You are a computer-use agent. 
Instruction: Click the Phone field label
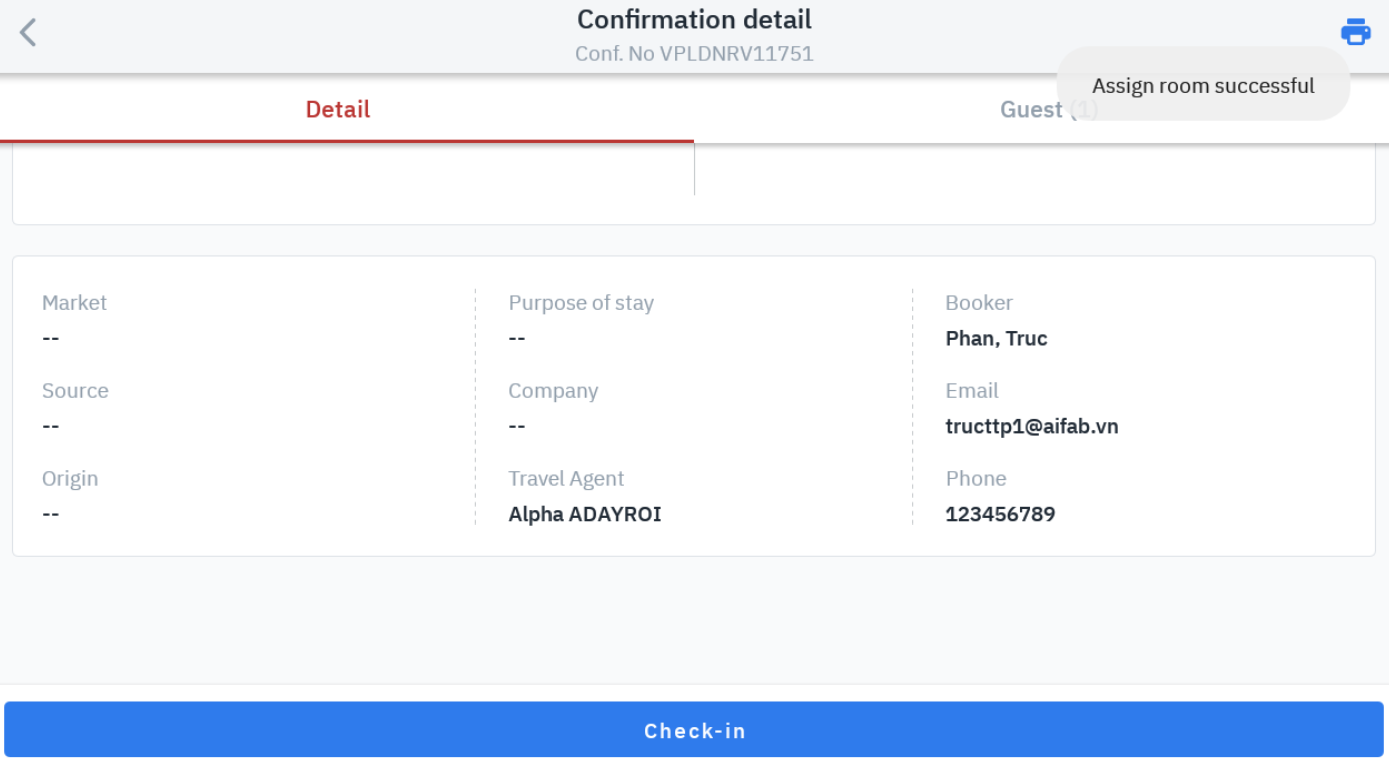tap(975, 479)
